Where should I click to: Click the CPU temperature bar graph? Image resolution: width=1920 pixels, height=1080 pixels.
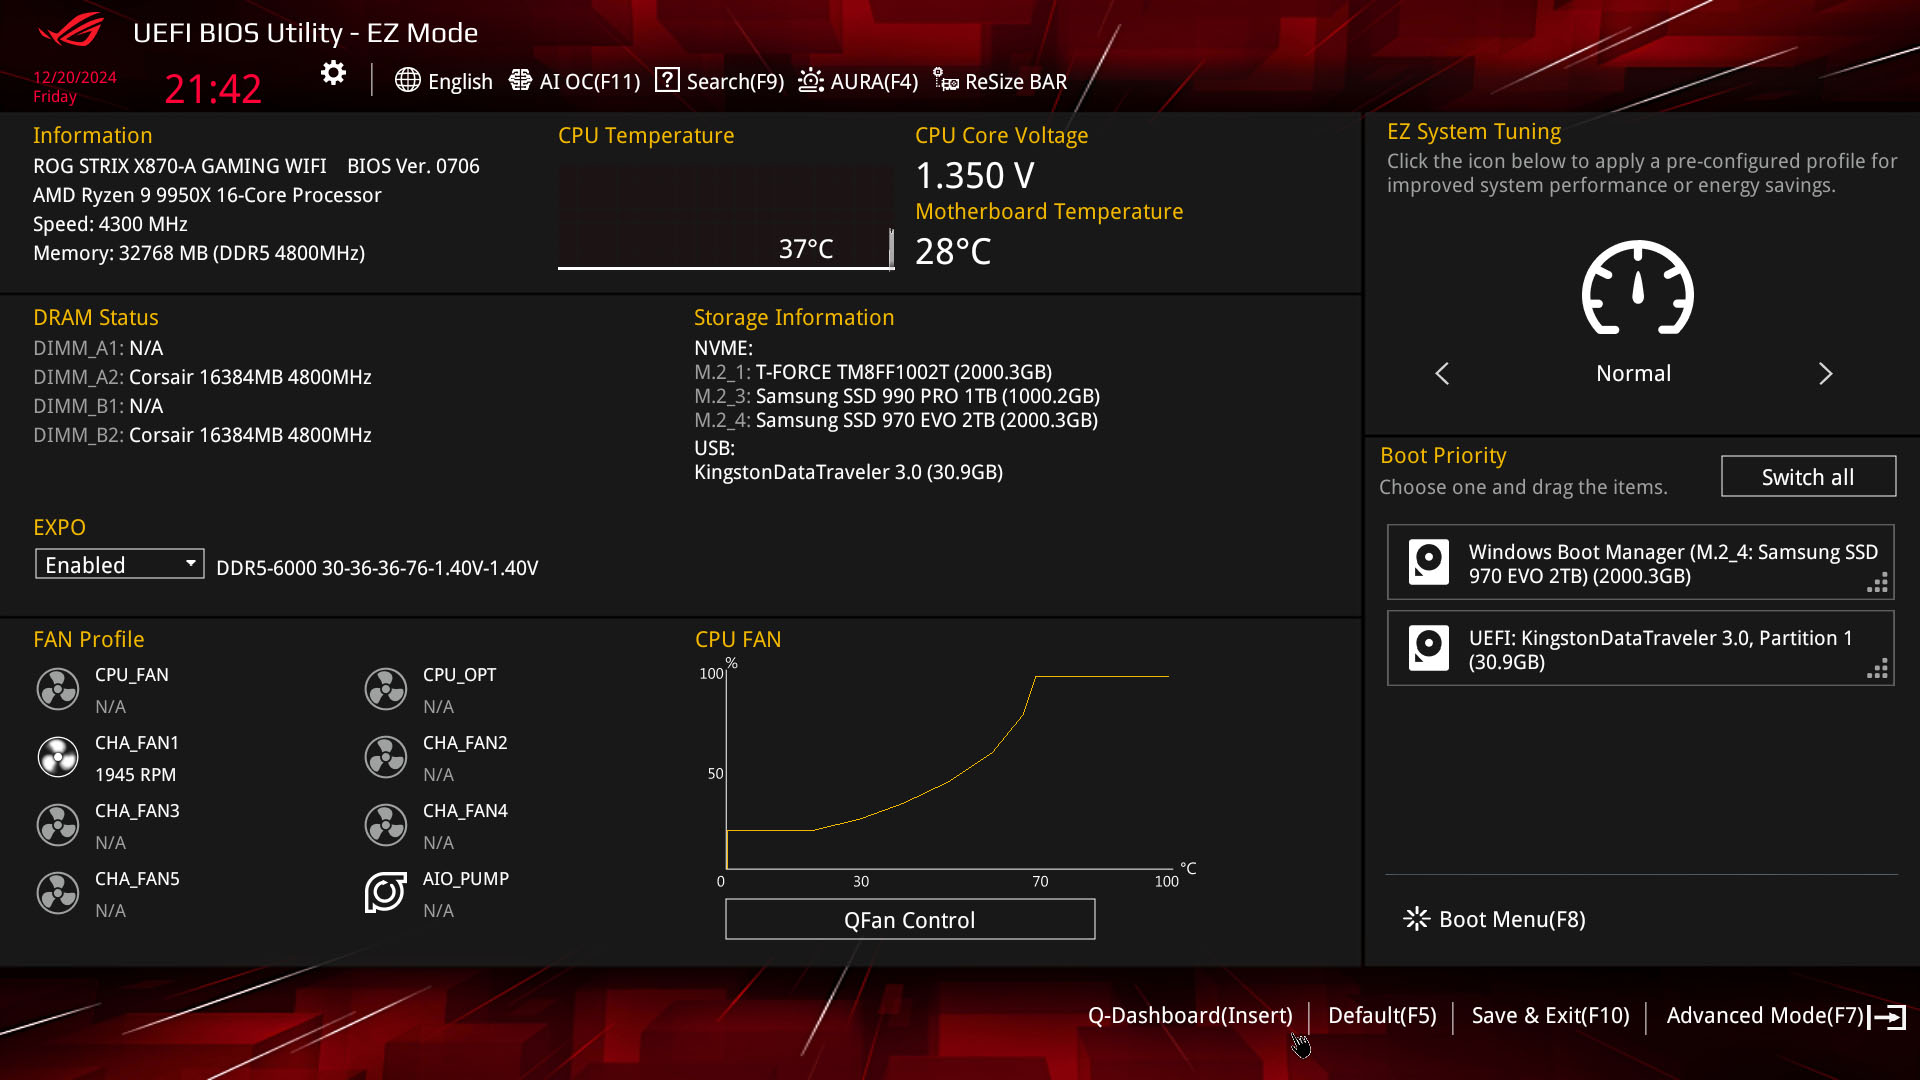point(726,217)
